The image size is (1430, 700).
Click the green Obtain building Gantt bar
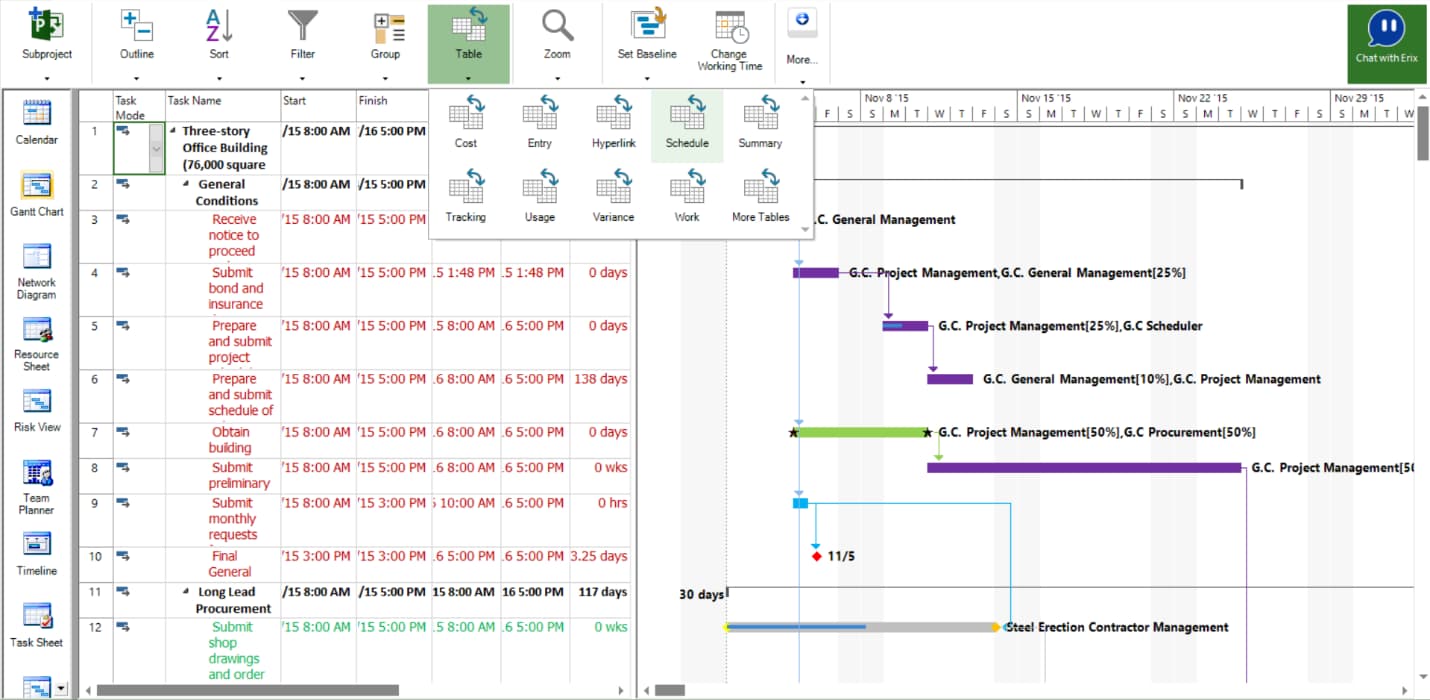tap(860, 433)
